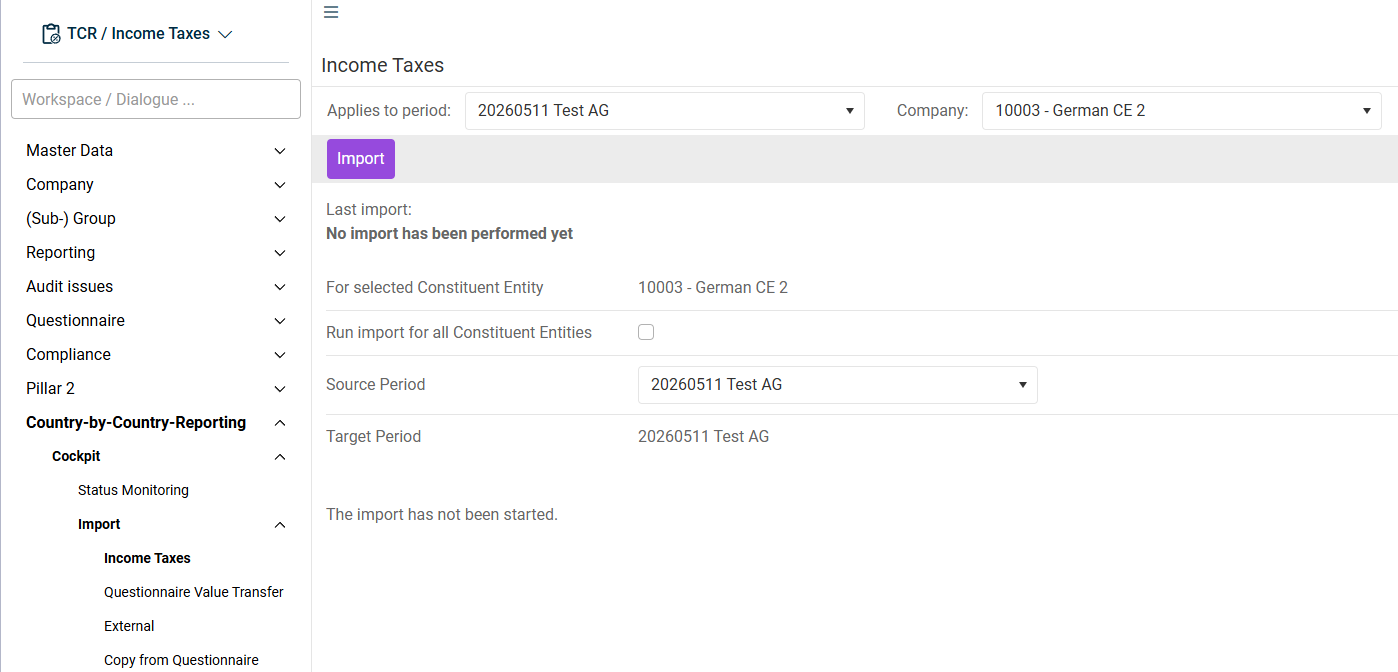Open the Company dropdown selector
This screenshot has width=1398, height=672.
click(1182, 111)
